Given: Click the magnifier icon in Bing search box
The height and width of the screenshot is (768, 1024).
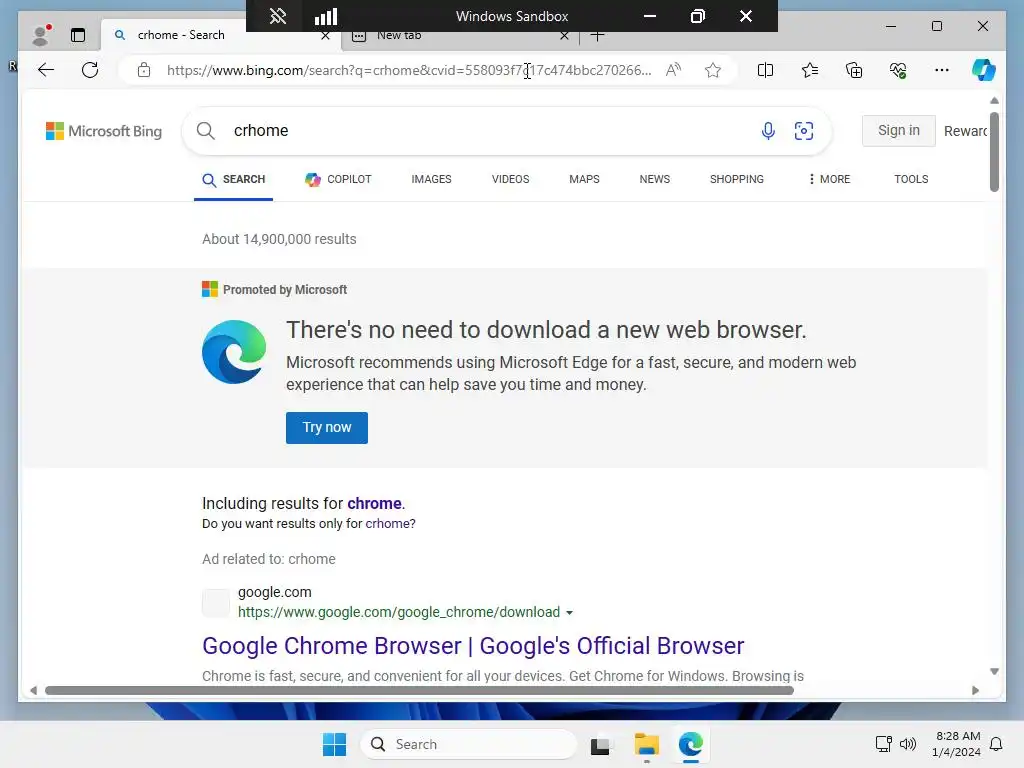Looking at the screenshot, I should 206,131.
